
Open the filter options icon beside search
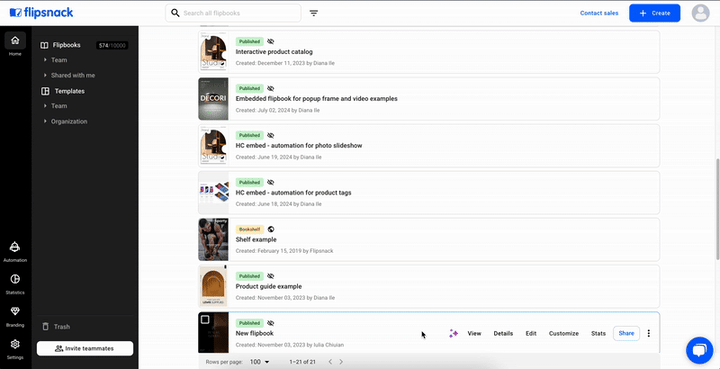pos(314,13)
